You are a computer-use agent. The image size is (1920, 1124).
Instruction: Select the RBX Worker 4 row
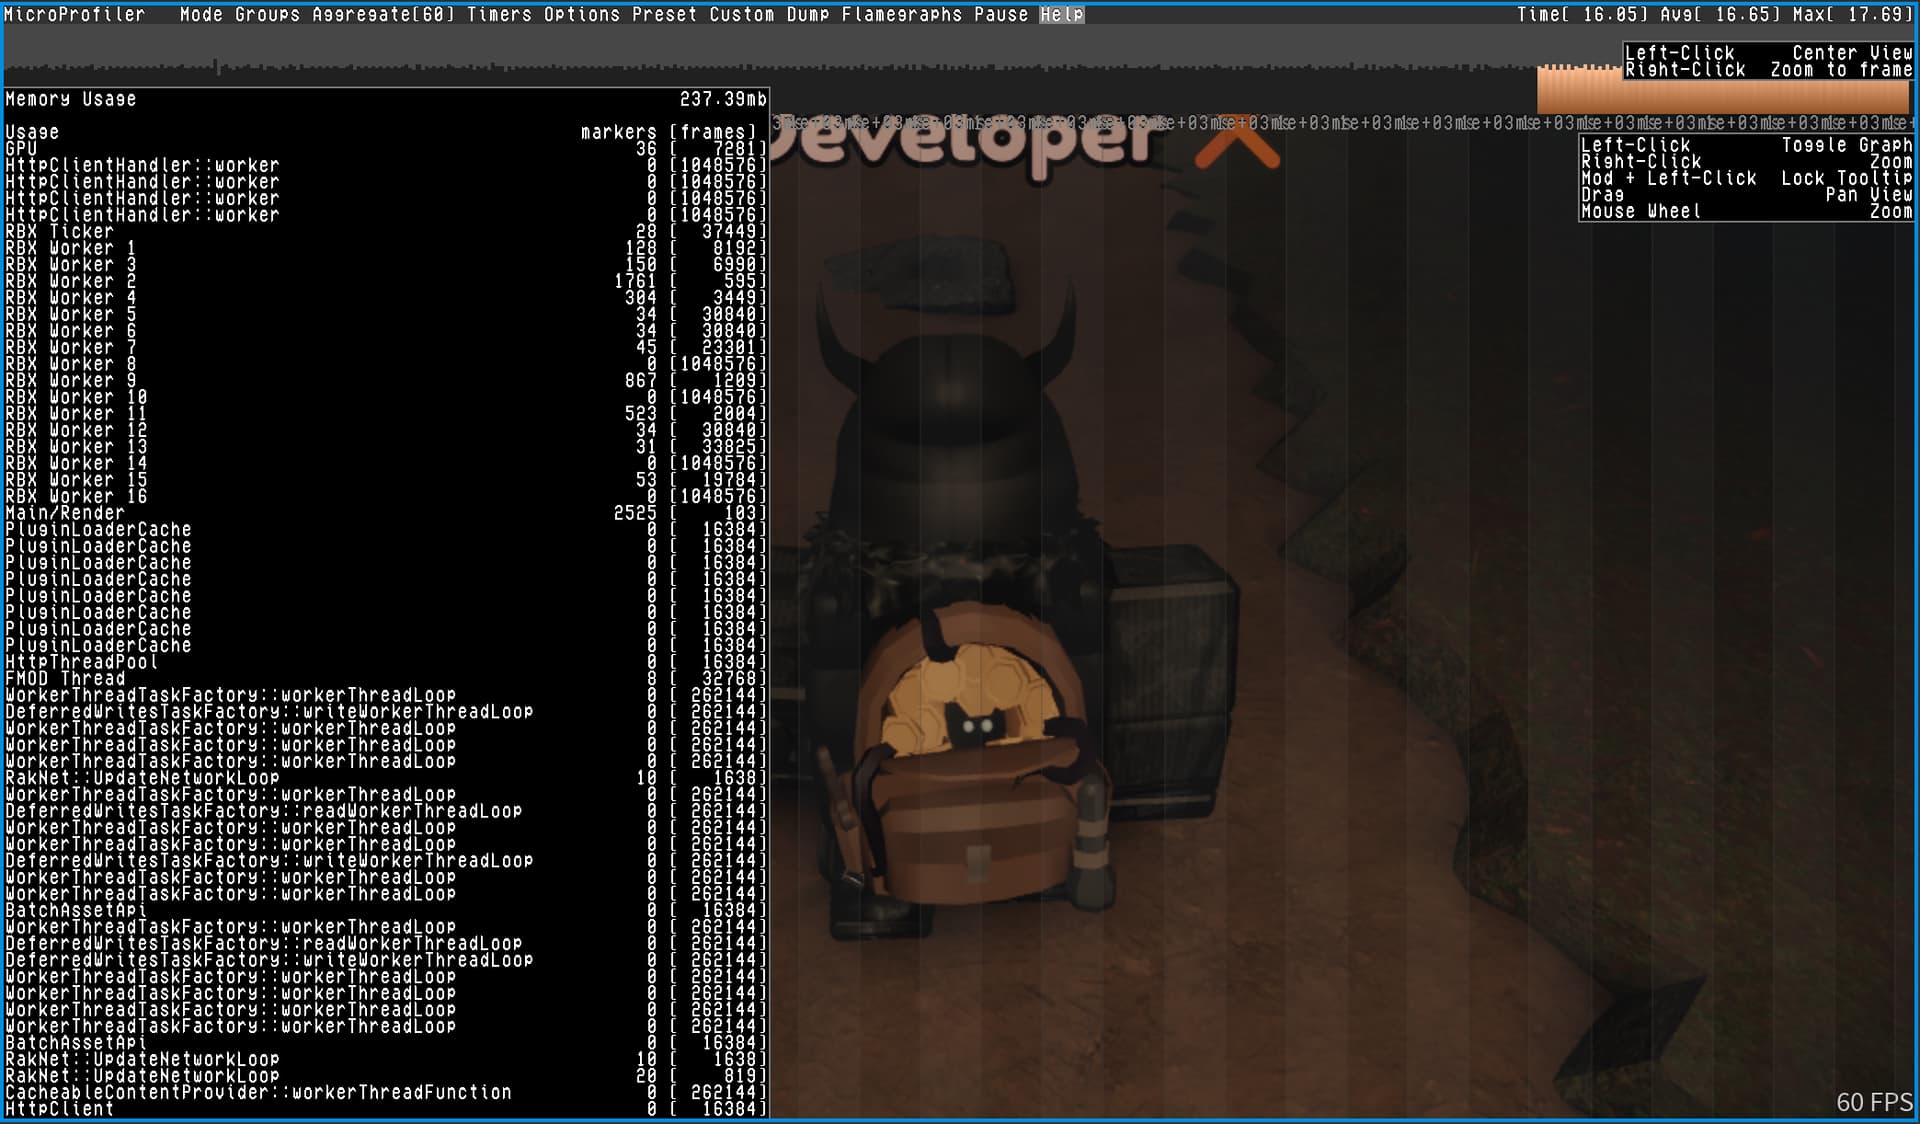(386, 297)
